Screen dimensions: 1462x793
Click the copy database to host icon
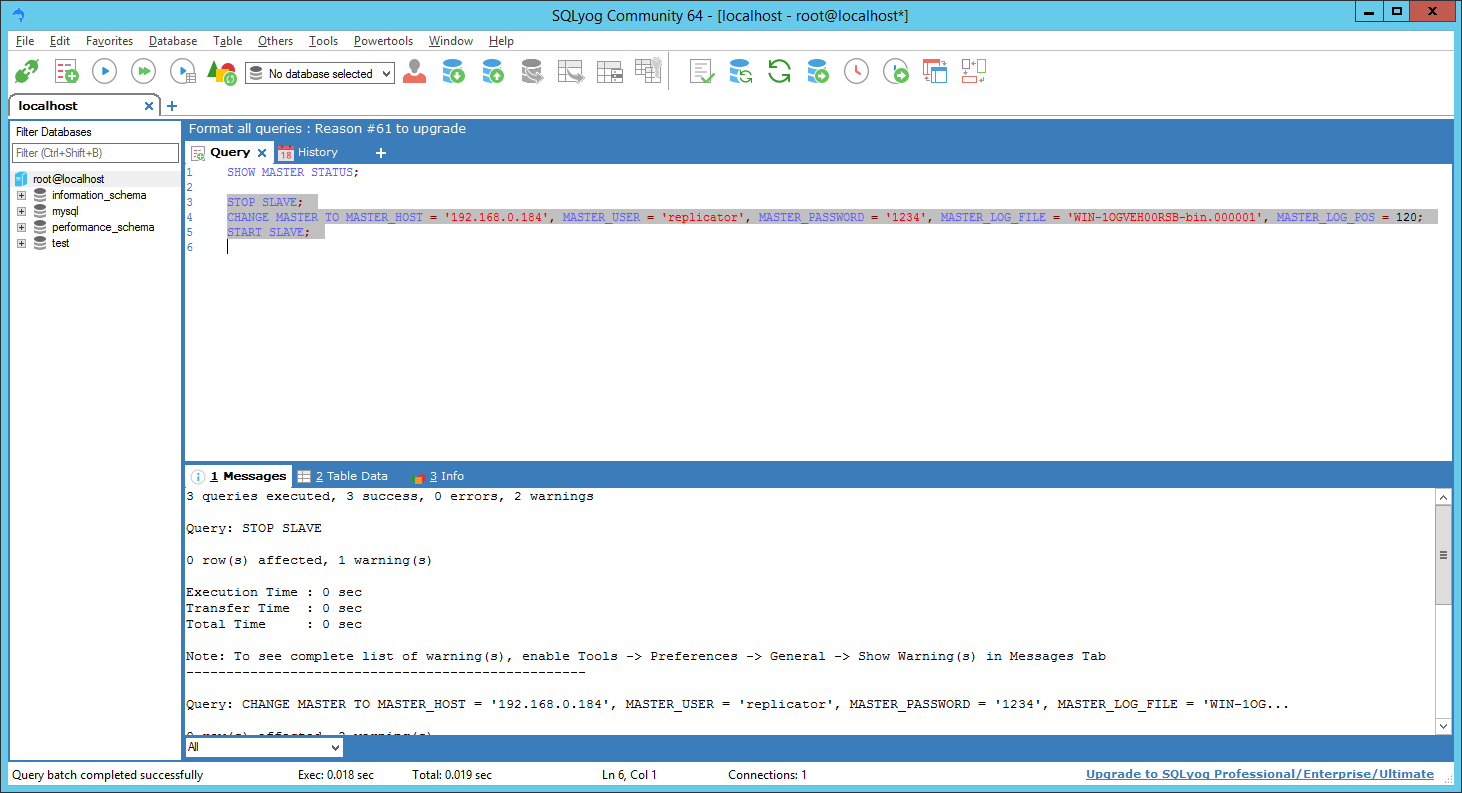point(819,72)
